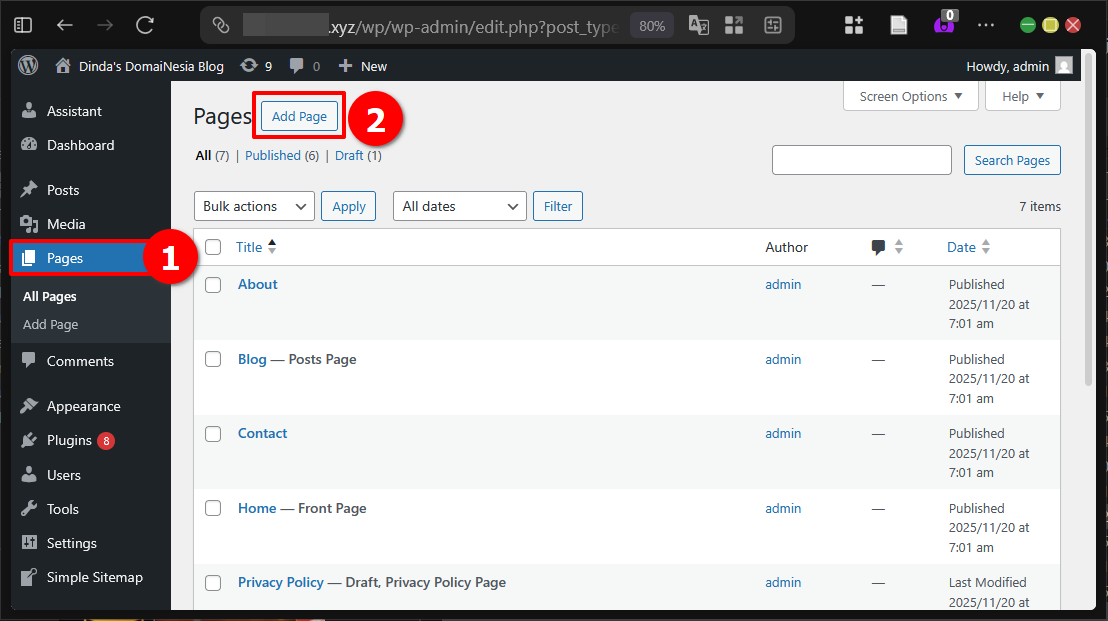Click inside the search pages input field
The image size is (1108, 621).
[861, 160]
